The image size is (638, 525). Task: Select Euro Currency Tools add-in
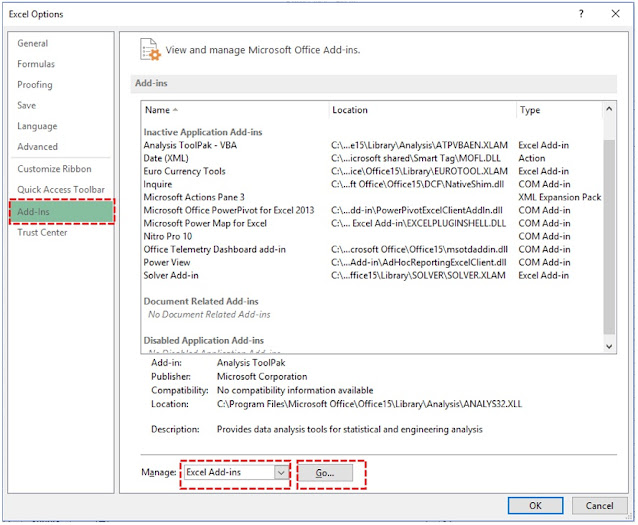[x=372, y=171]
